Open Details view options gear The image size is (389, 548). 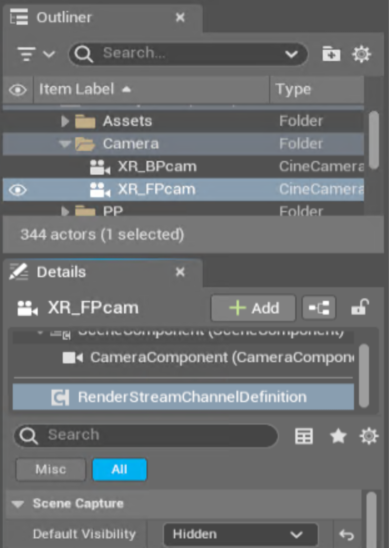369,436
